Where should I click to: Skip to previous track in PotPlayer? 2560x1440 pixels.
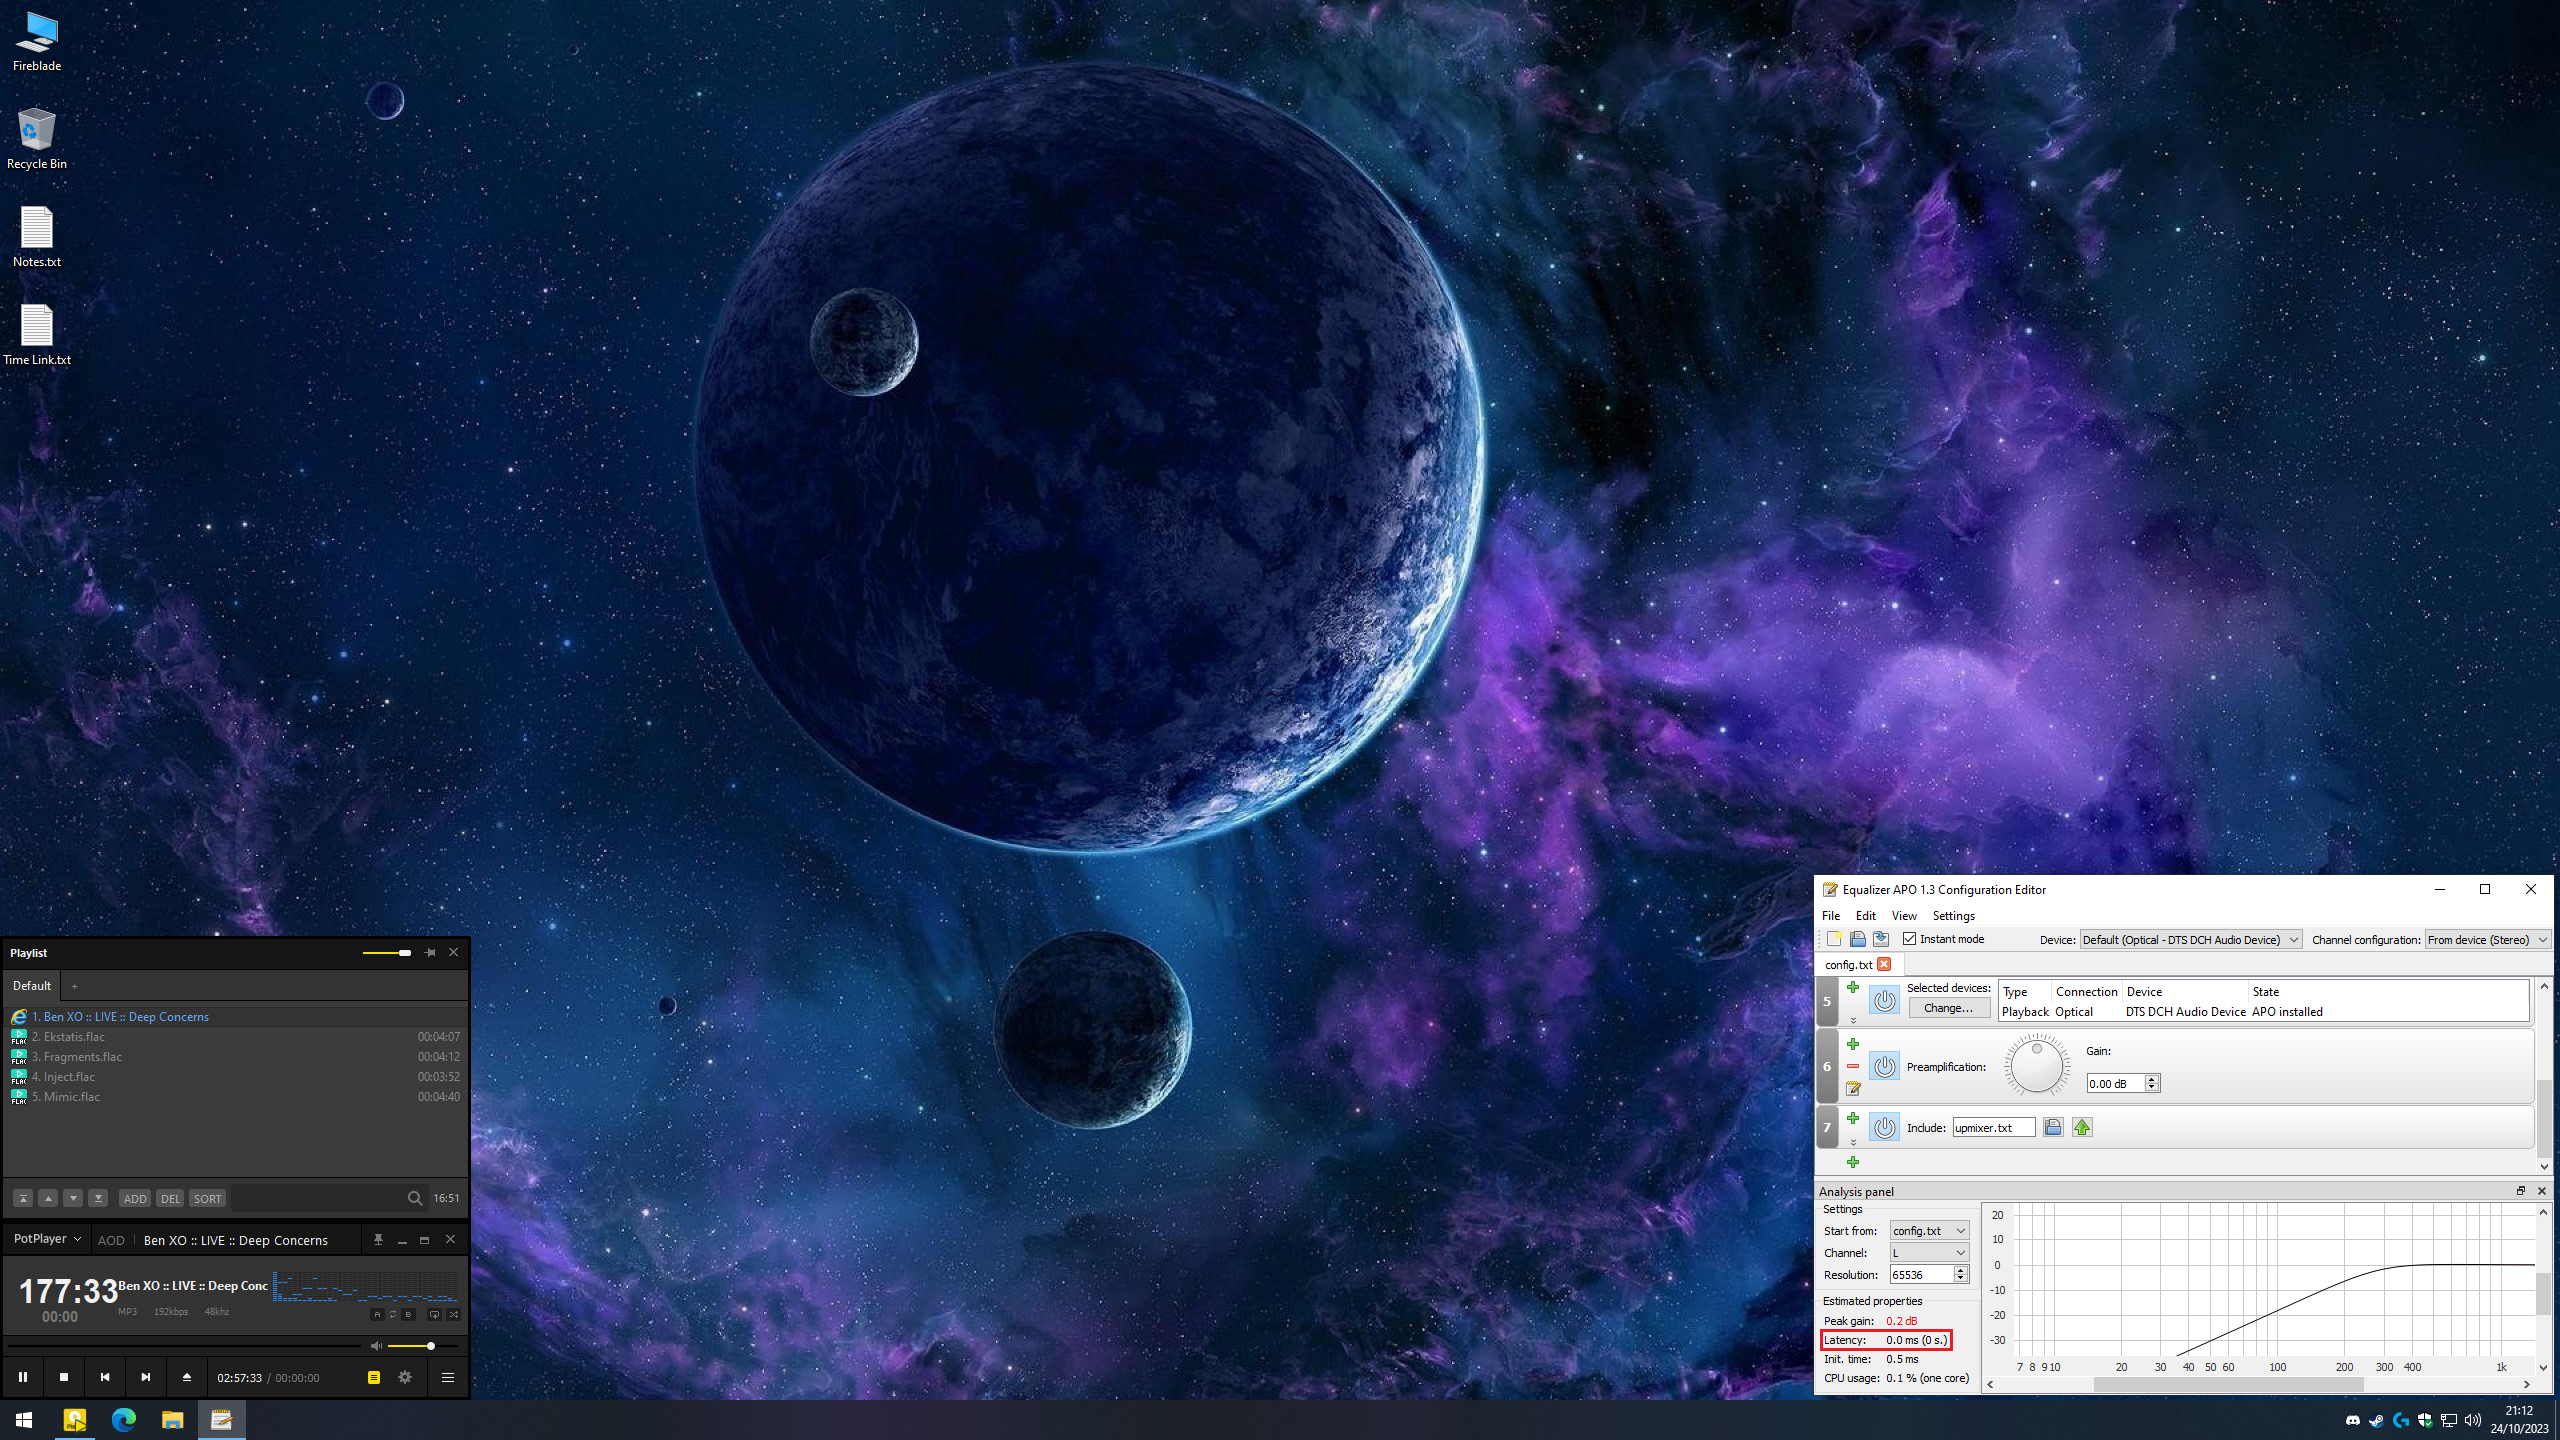105,1377
